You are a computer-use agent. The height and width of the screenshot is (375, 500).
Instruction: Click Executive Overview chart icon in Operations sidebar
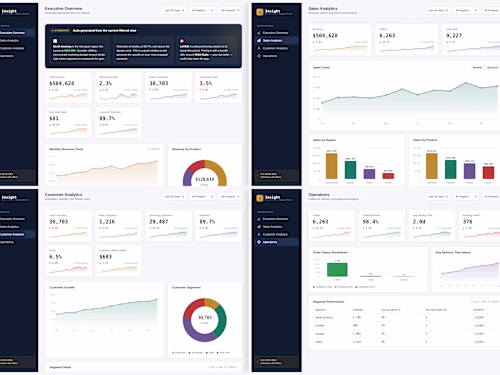(x=259, y=219)
